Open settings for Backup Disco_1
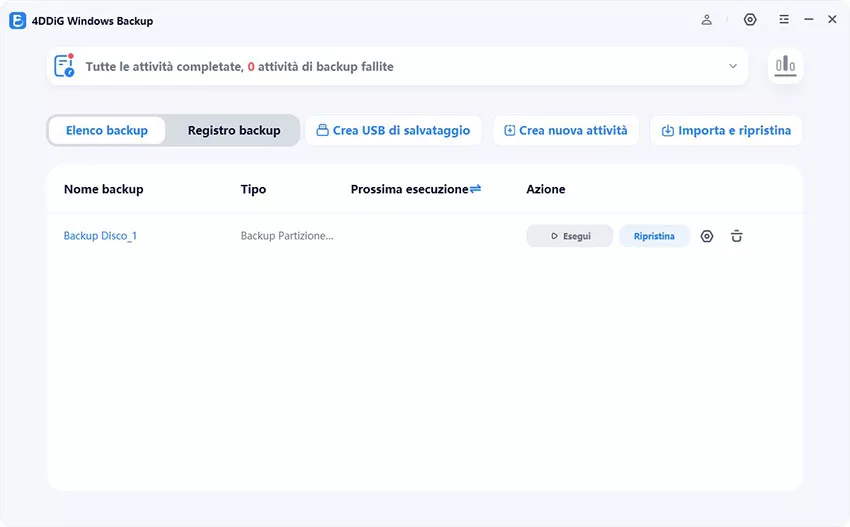The width and height of the screenshot is (850, 527). [707, 237]
